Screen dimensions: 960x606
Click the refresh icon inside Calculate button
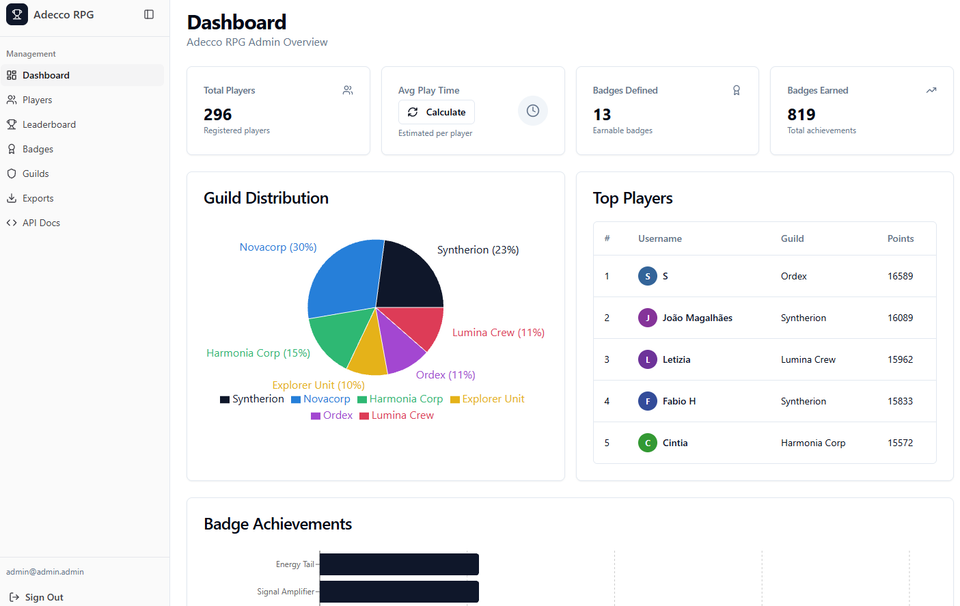coord(413,112)
